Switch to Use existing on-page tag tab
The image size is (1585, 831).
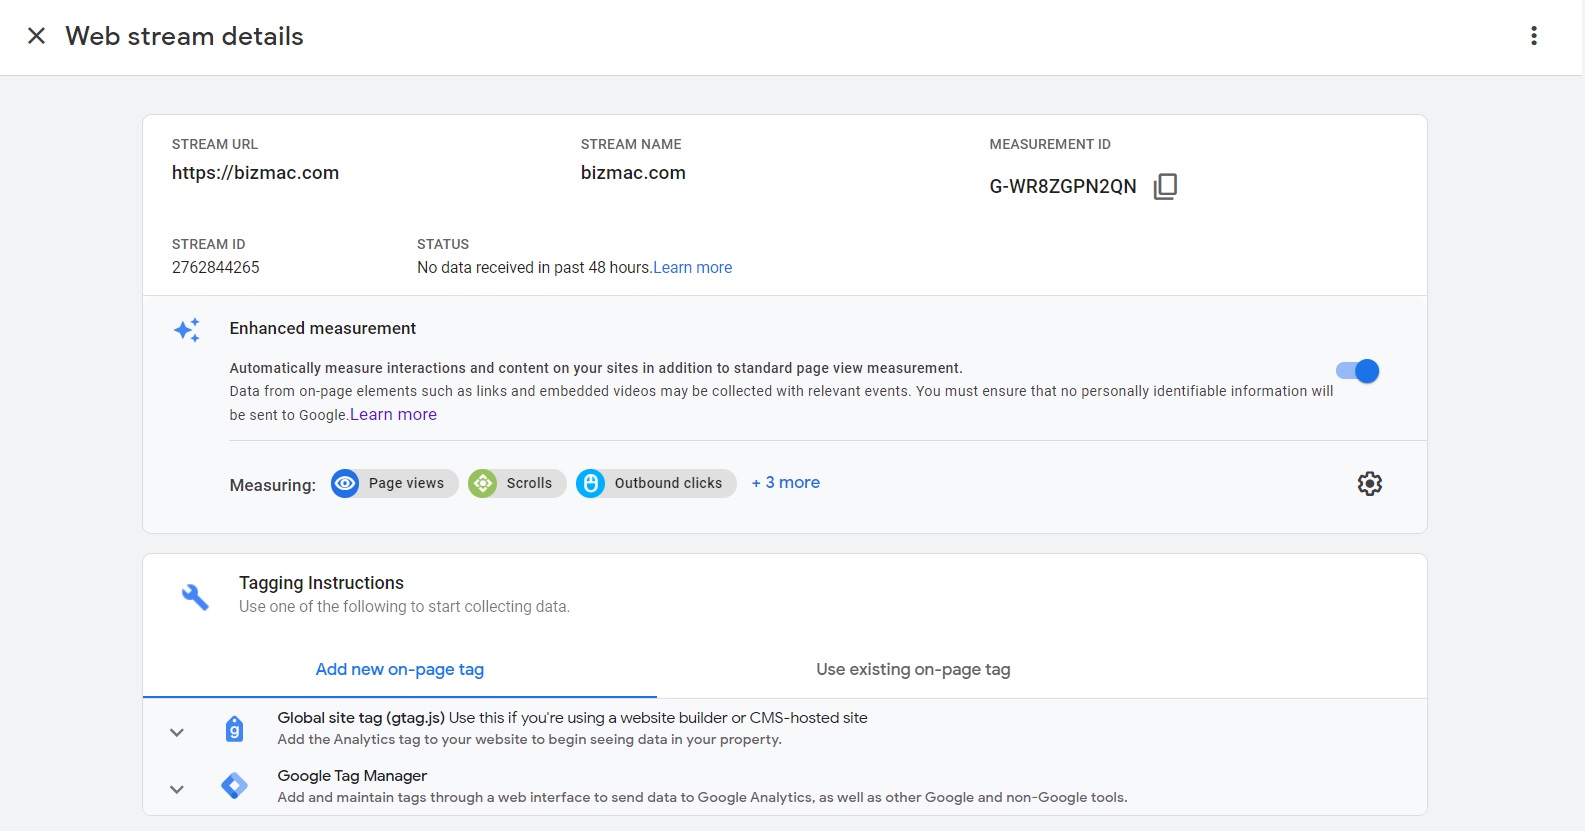913,669
